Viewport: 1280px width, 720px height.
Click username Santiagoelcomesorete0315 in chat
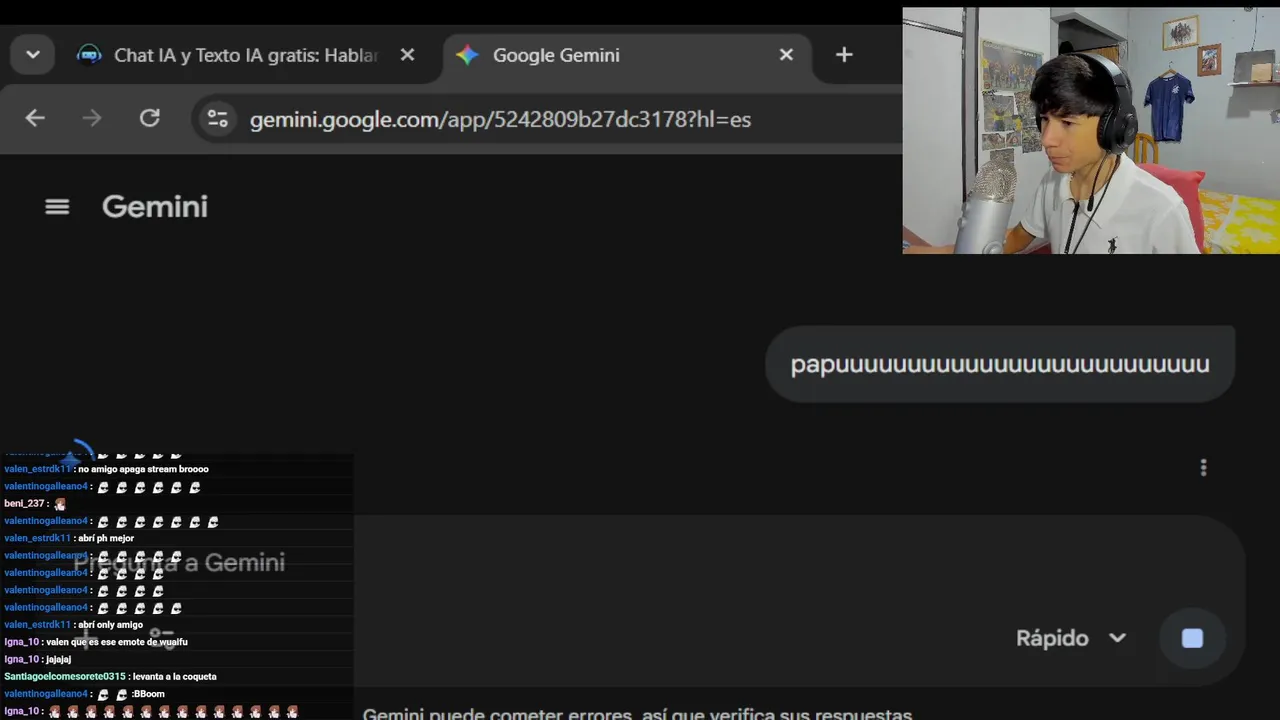pyautogui.click(x=65, y=677)
